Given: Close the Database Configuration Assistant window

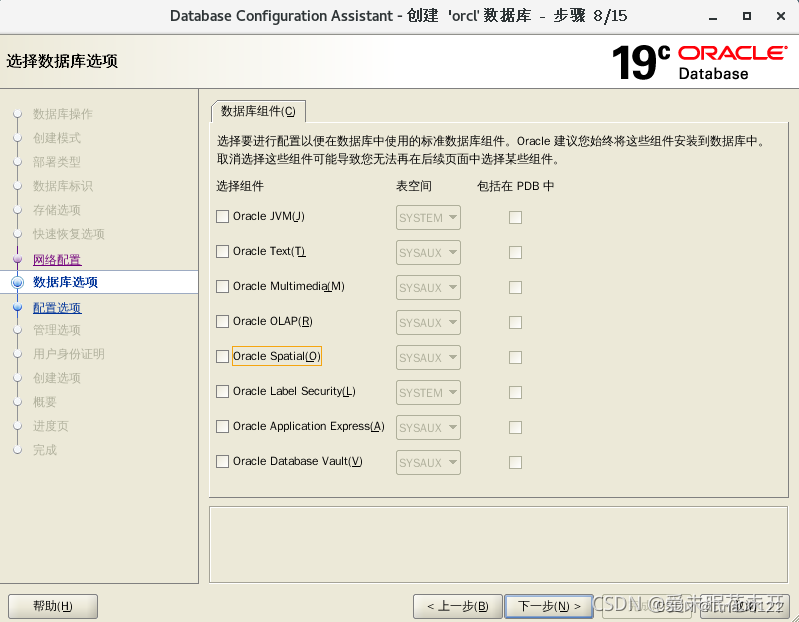Looking at the screenshot, I should [x=780, y=16].
